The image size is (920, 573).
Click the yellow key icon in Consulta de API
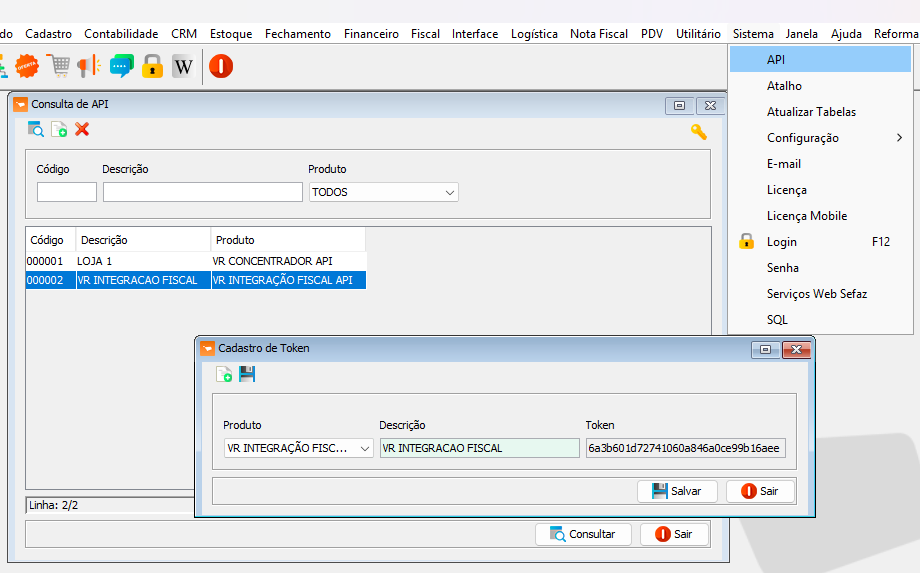click(x=698, y=131)
